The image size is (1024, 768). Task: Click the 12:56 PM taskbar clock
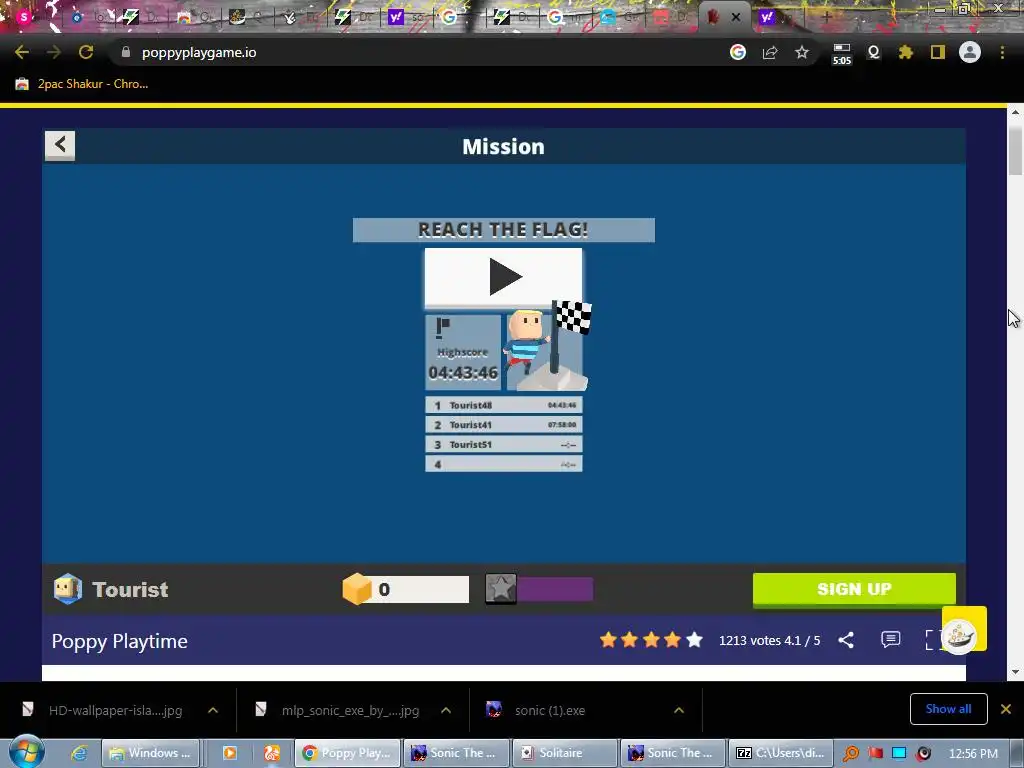[973, 753]
